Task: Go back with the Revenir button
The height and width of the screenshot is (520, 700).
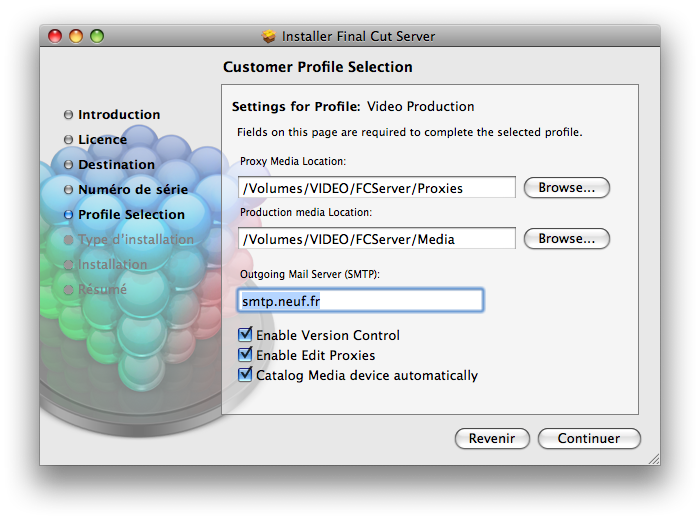Action: click(x=492, y=438)
